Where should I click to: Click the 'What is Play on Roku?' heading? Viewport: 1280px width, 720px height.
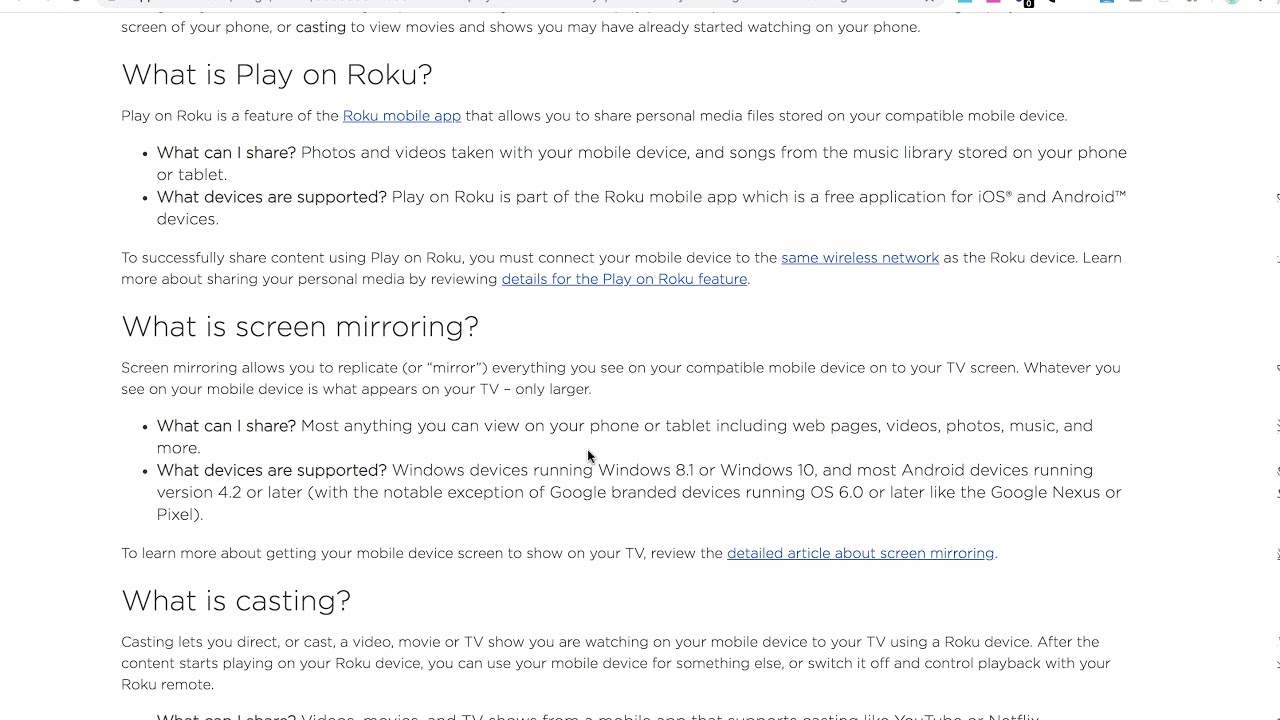pyautogui.click(x=277, y=75)
